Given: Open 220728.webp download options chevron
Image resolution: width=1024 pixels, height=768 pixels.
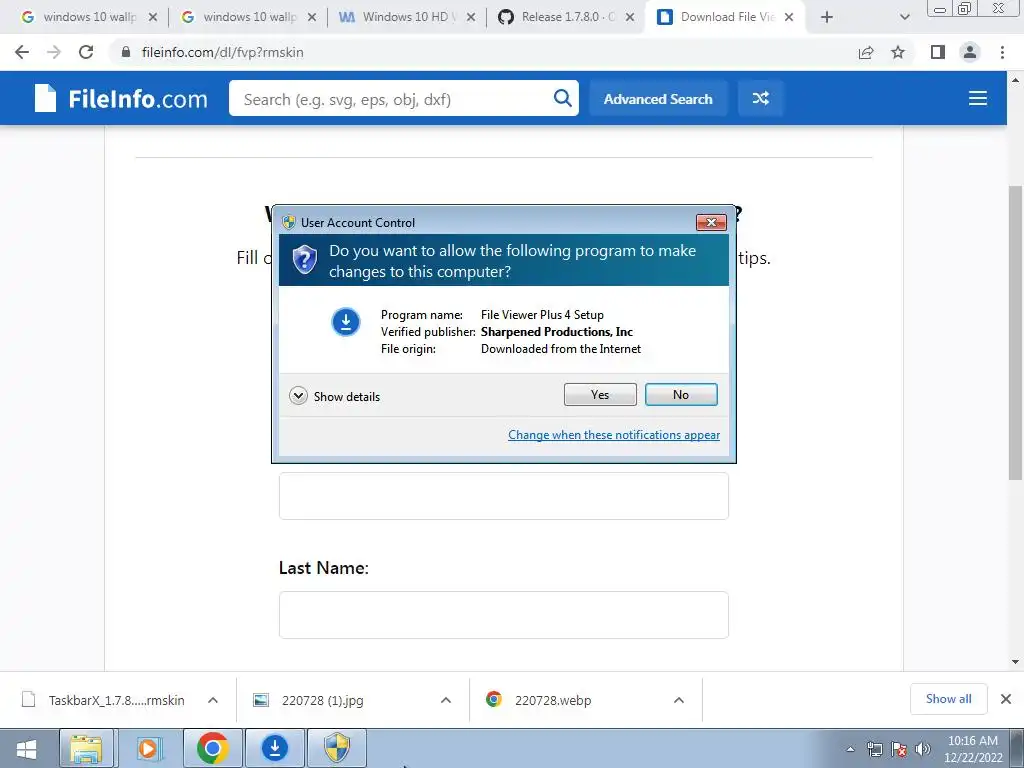Looking at the screenshot, I should [679, 700].
